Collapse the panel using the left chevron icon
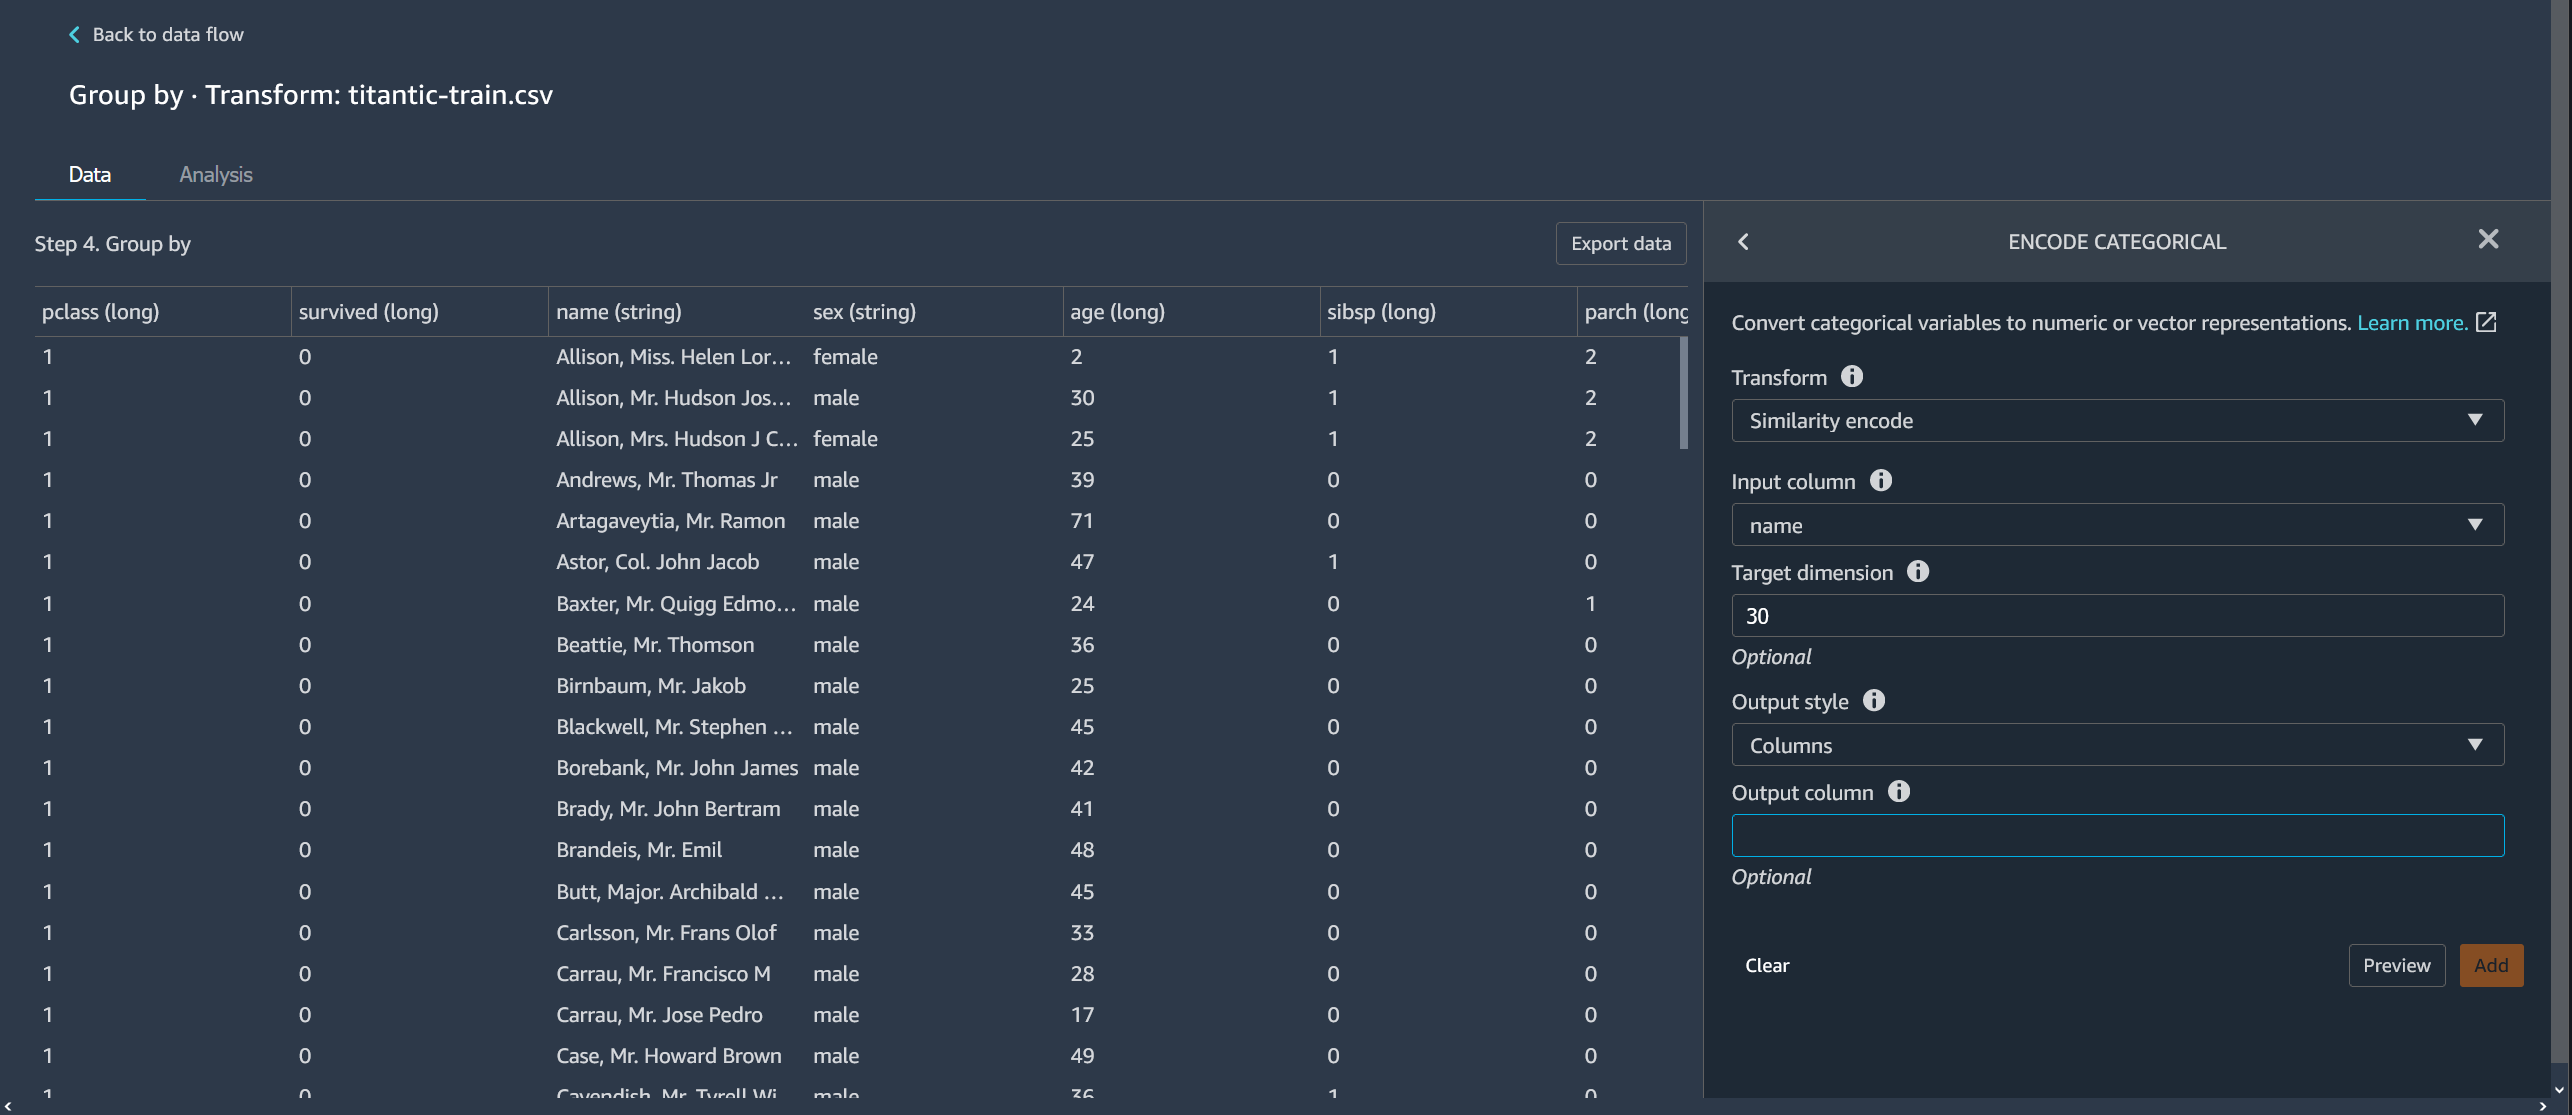The height and width of the screenshot is (1115, 2572). click(x=1743, y=242)
